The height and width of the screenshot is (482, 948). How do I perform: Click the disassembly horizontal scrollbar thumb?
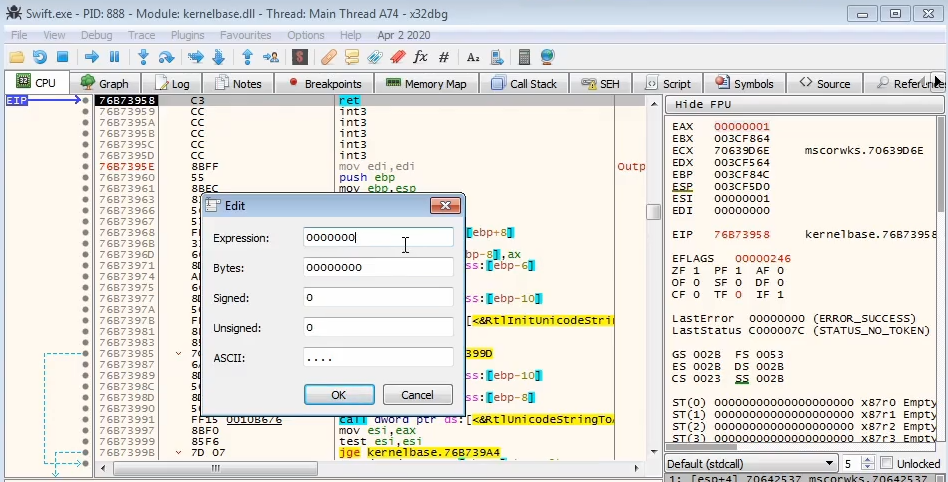215,468
